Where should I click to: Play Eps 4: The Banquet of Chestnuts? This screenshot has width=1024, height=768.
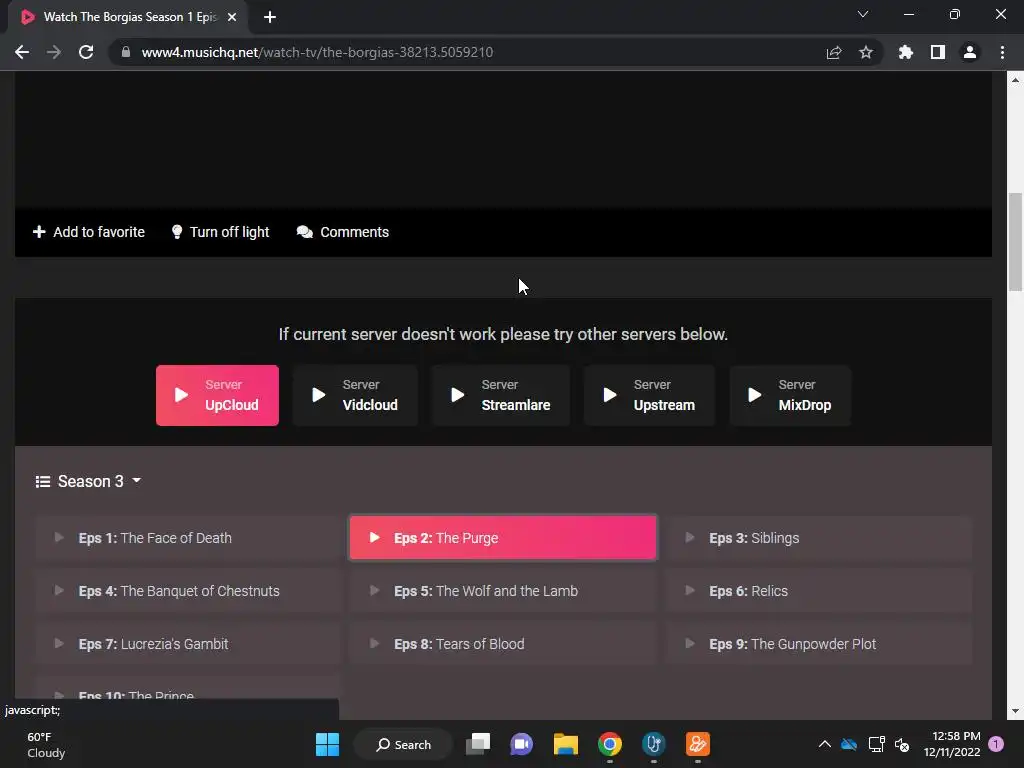(x=188, y=591)
